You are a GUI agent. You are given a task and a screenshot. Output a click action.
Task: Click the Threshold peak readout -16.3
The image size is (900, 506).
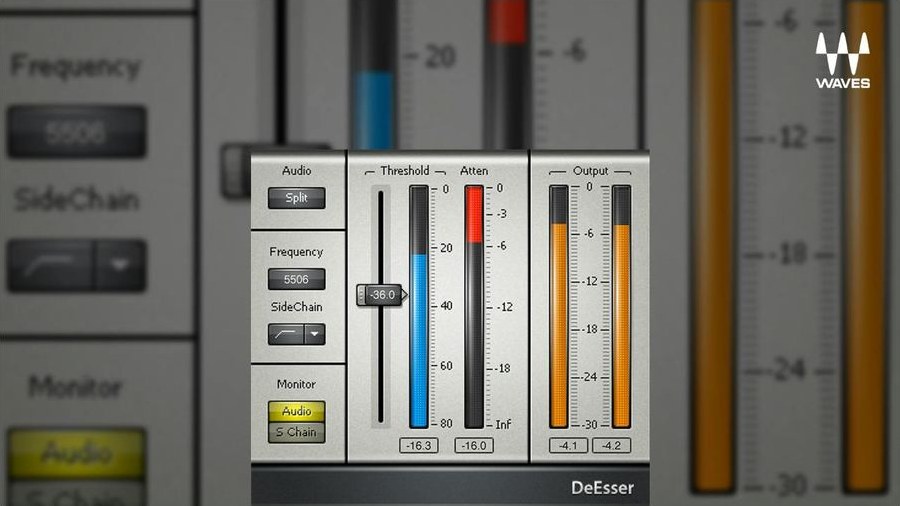tap(418, 446)
